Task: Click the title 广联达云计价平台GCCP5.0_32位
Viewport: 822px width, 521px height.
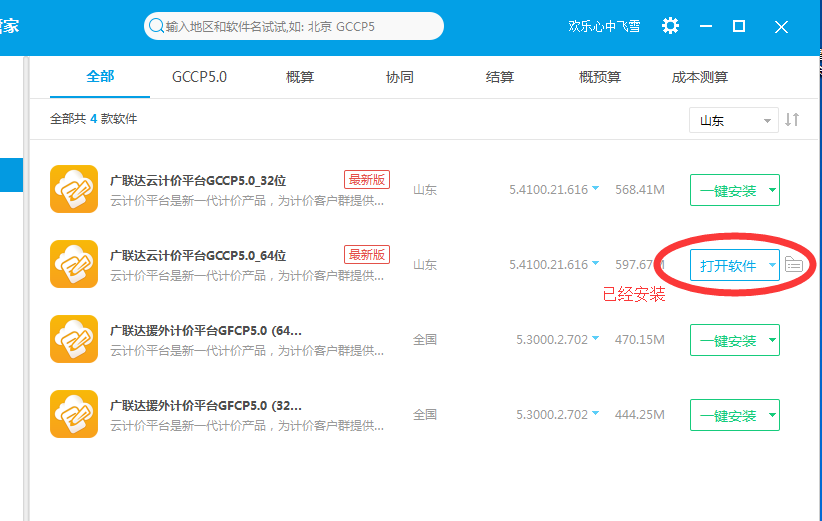Action: click(x=198, y=180)
